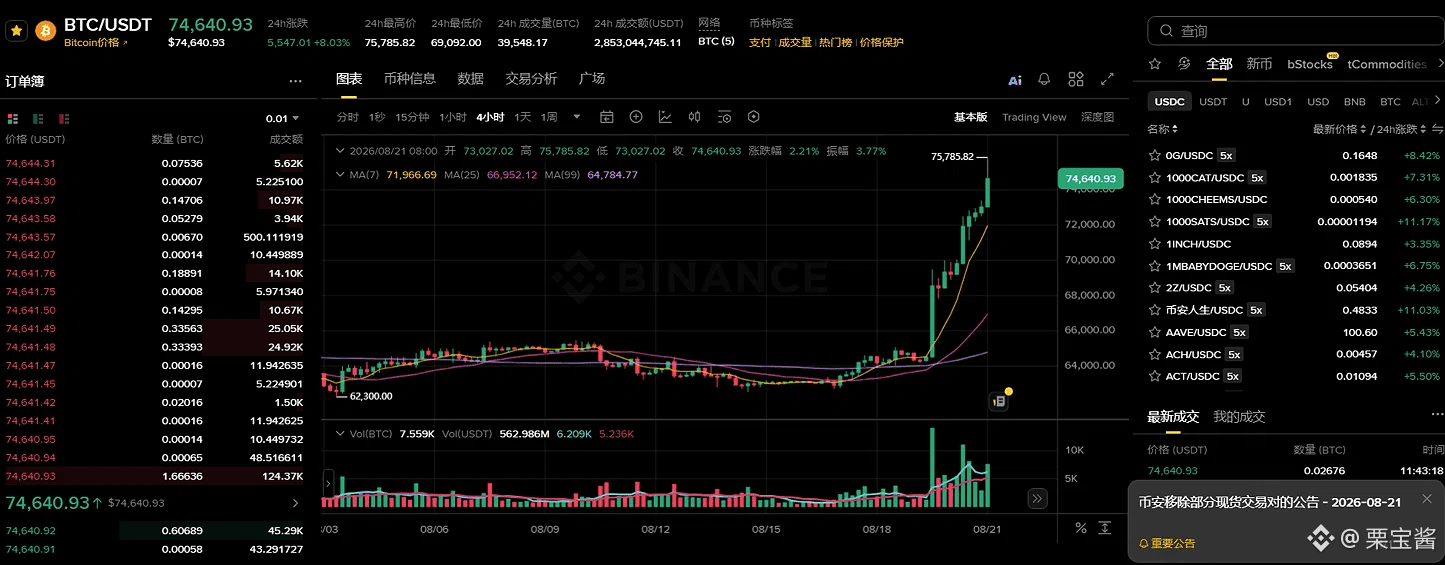This screenshot has width=1445, height=565.
Task: Open the order book three-dot menu
Action: 295,82
